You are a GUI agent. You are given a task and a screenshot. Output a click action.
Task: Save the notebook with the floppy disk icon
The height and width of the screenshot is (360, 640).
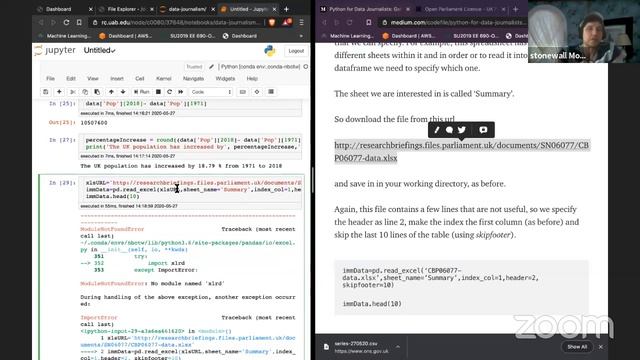(x=46, y=92)
